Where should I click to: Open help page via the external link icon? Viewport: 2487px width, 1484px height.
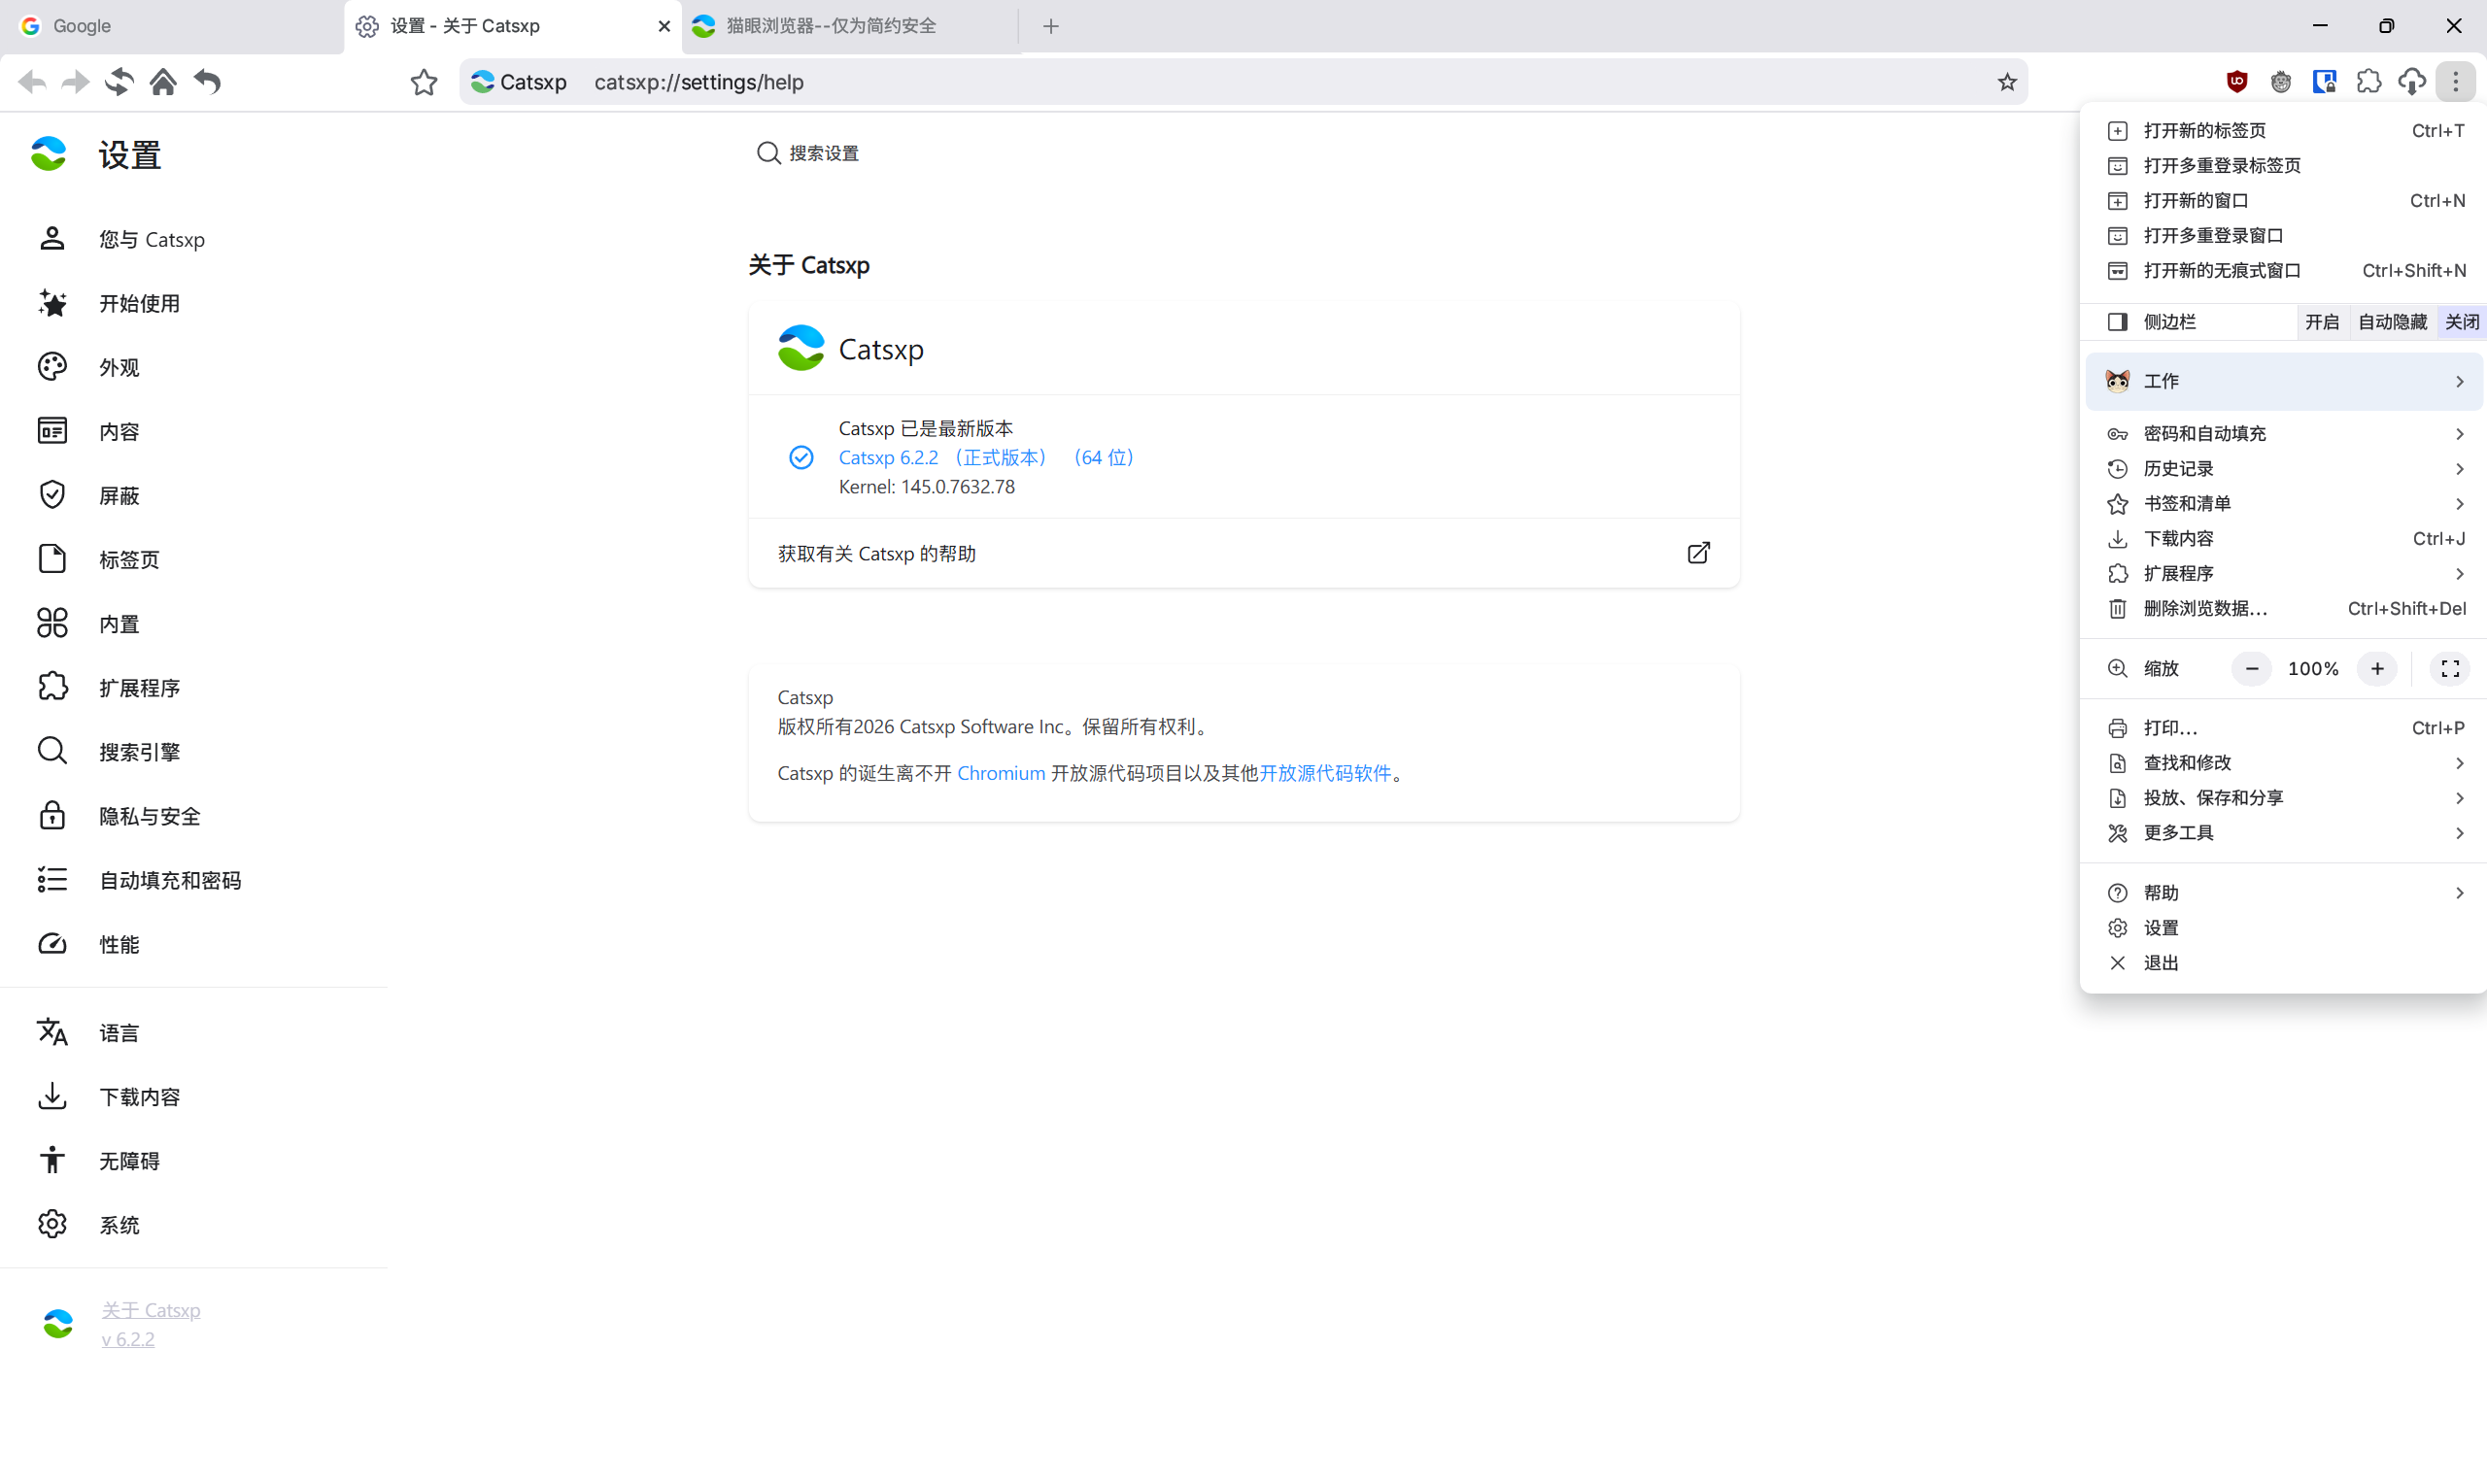coord(1698,552)
